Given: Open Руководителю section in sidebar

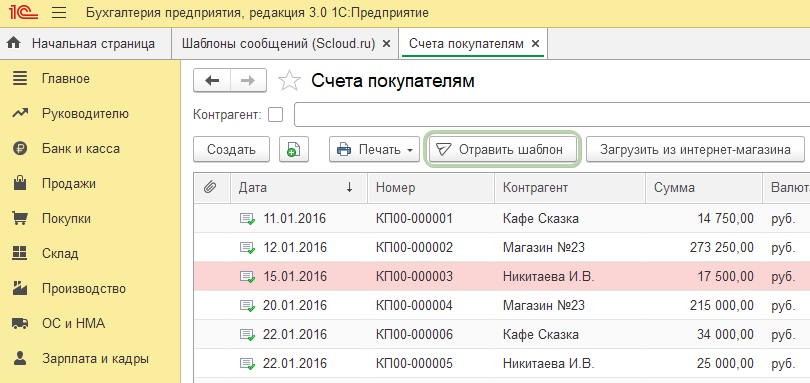Looking at the screenshot, I should [x=85, y=114].
